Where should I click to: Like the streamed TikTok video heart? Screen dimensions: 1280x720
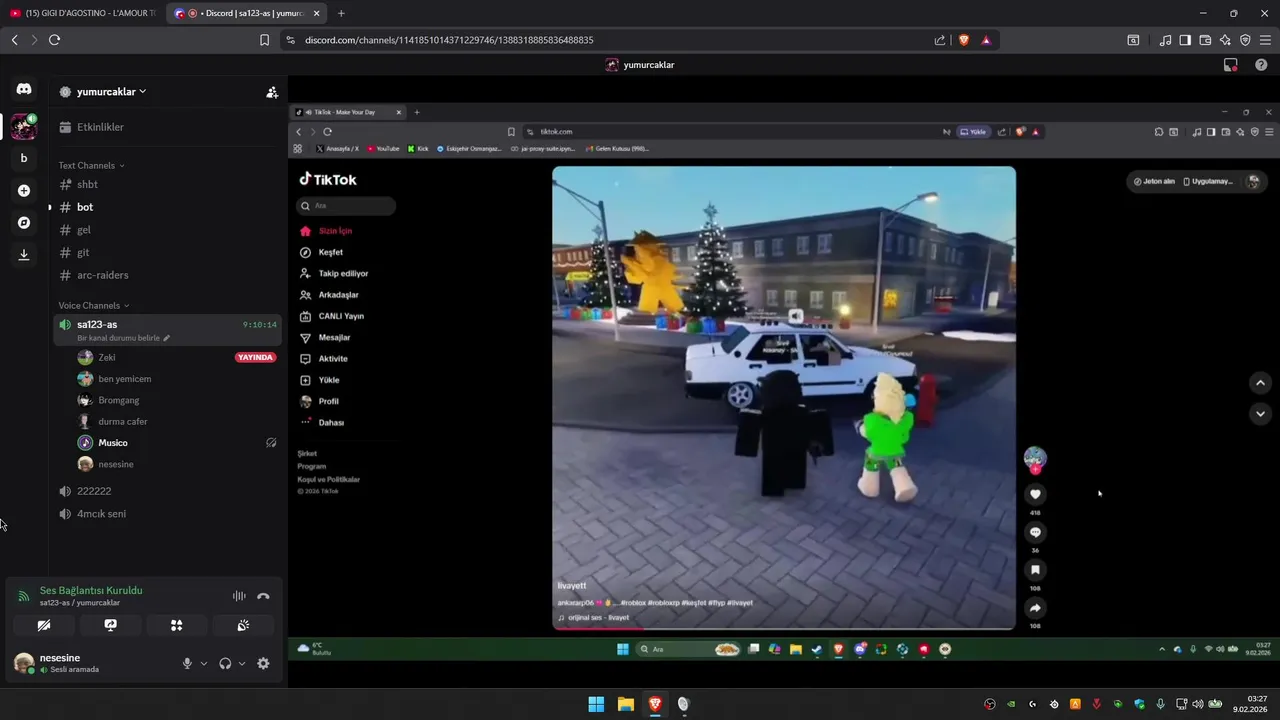click(1035, 494)
